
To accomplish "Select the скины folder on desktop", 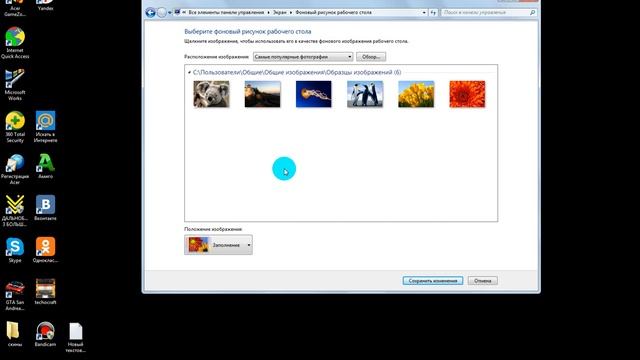I will (x=15, y=334).
